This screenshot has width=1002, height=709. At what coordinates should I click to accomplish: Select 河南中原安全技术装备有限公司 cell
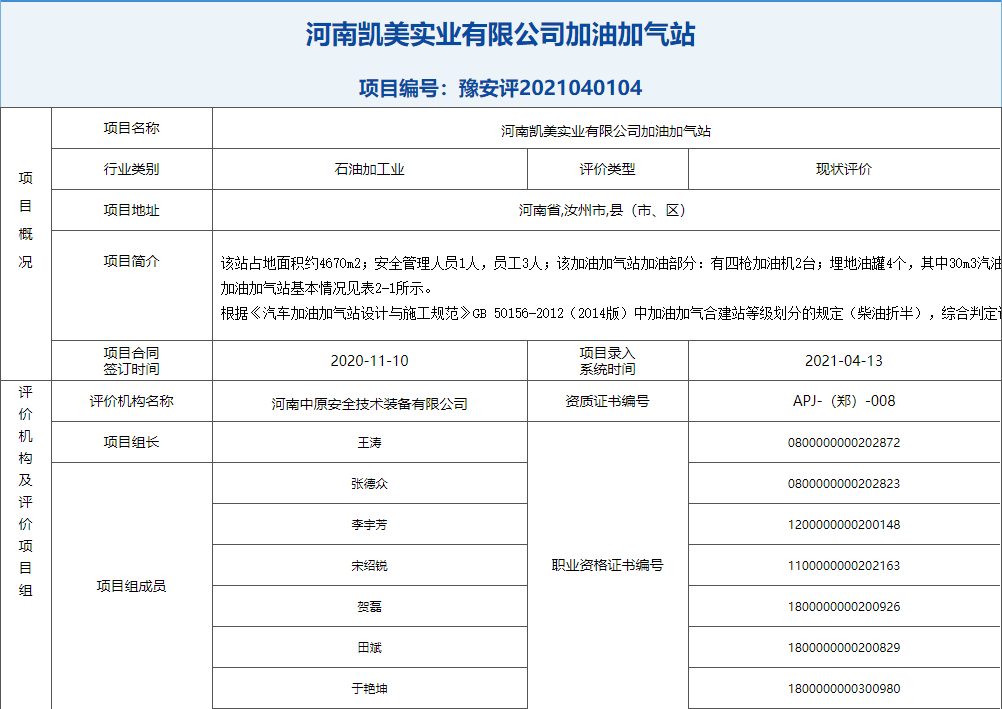click(x=369, y=401)
